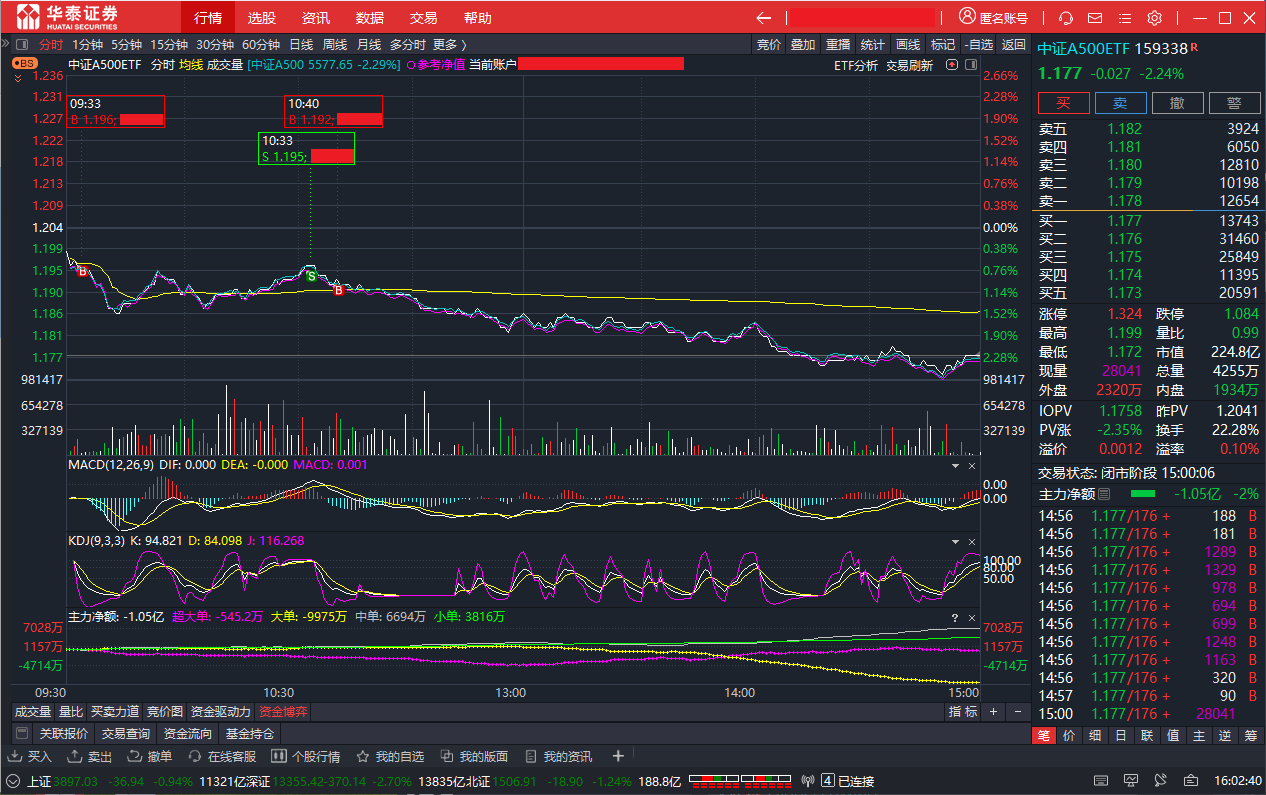Open the settings gear icon
This screenshot has height=795, width=1266.
(1154, 18)
